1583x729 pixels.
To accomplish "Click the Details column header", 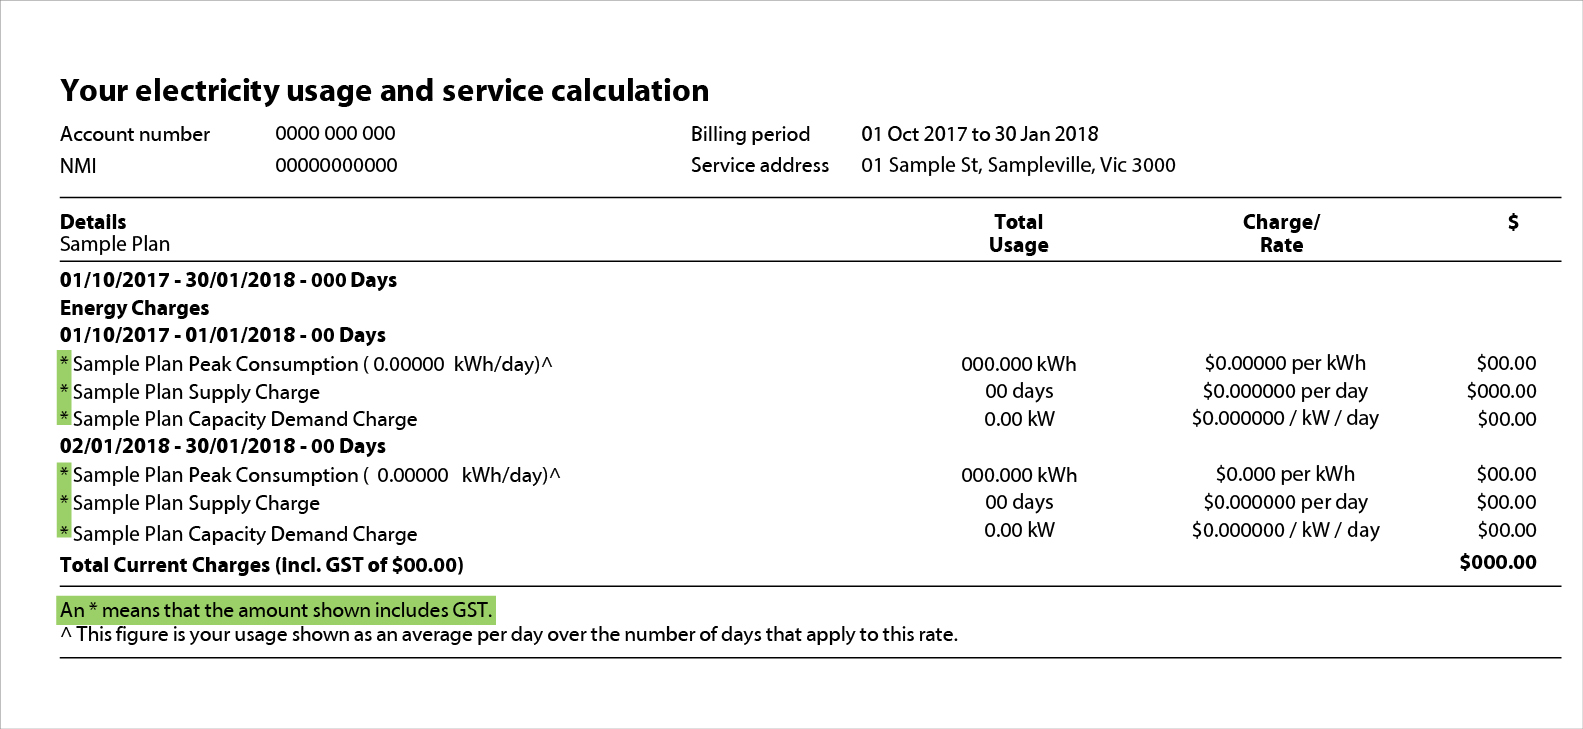I will click(93, 222).
